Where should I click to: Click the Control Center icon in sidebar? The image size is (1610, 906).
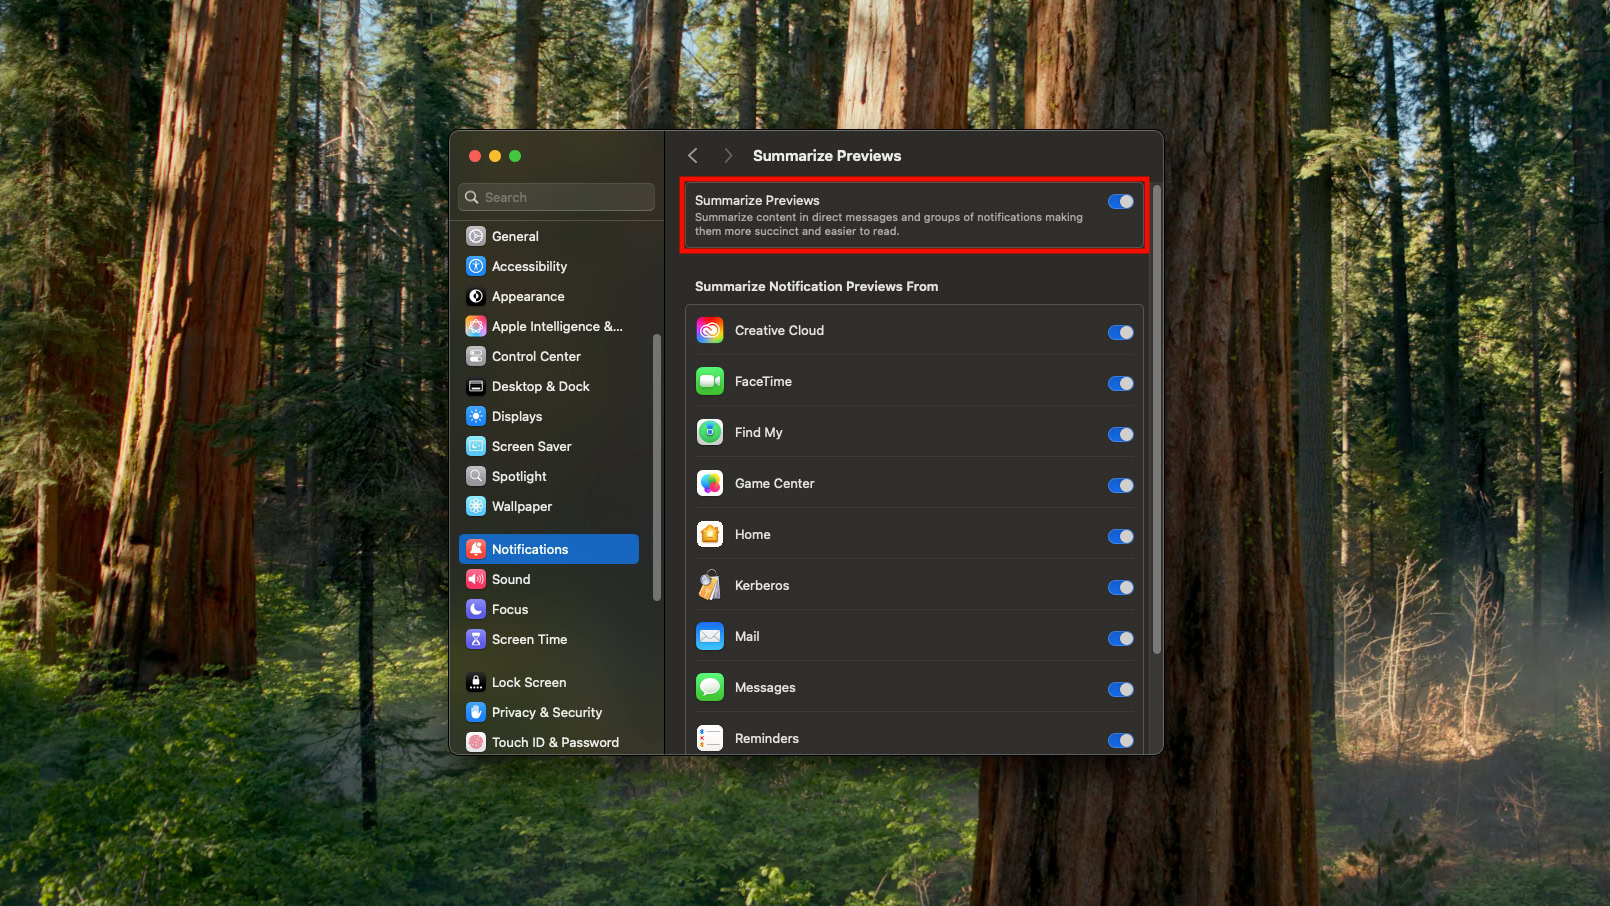point(476,356)
